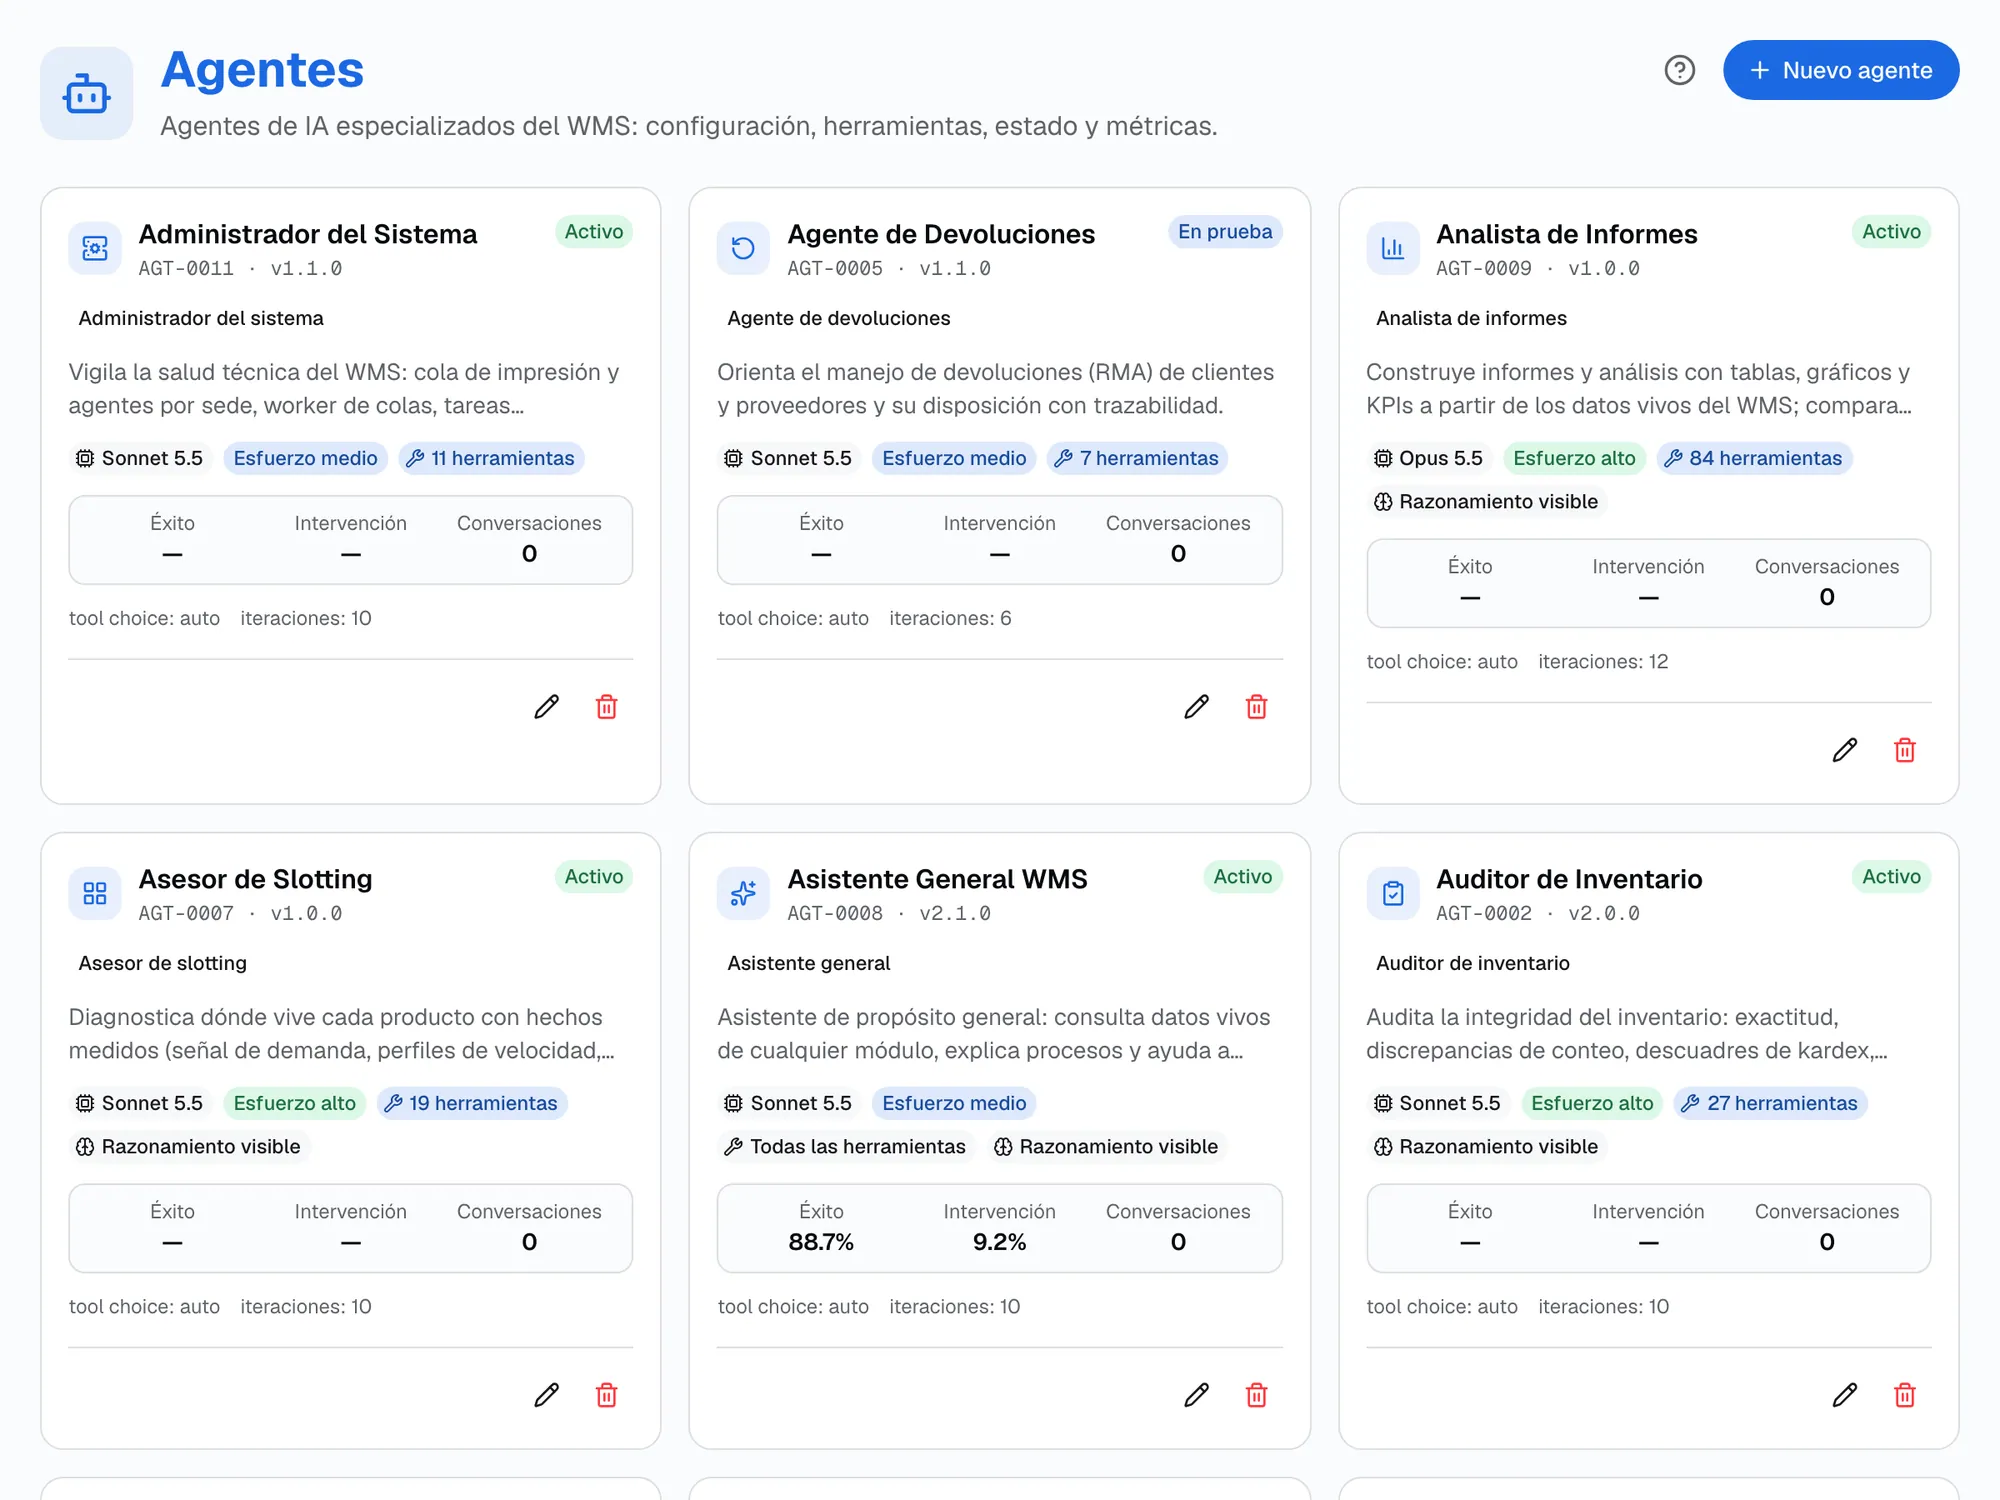Open the Auditor de Inventario title
This screenshot has height=1500, width=2000.
(x=1569, y=879)
